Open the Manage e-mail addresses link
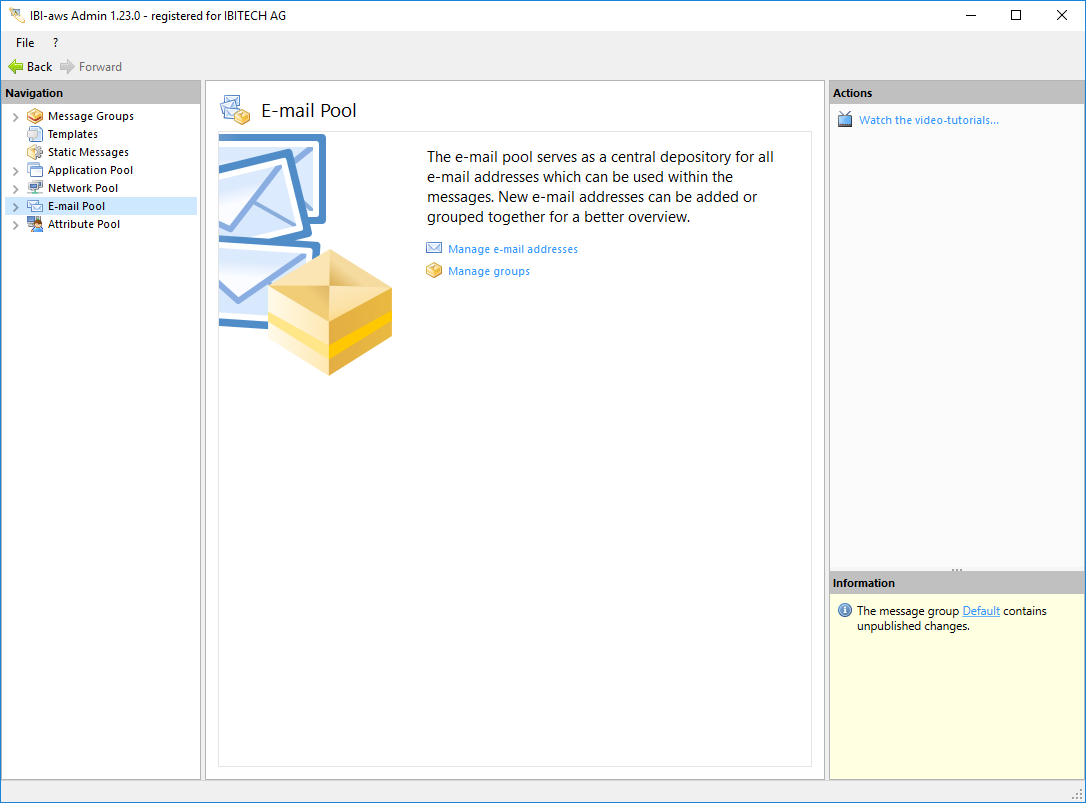Image resolution: width=1086 pixels, height=803 pixels. pyautogui.click(x=512, y=249)
